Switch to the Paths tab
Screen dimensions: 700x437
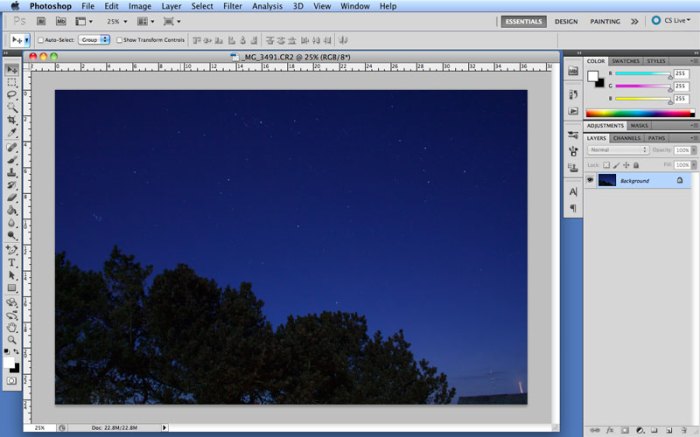(656, 138)
